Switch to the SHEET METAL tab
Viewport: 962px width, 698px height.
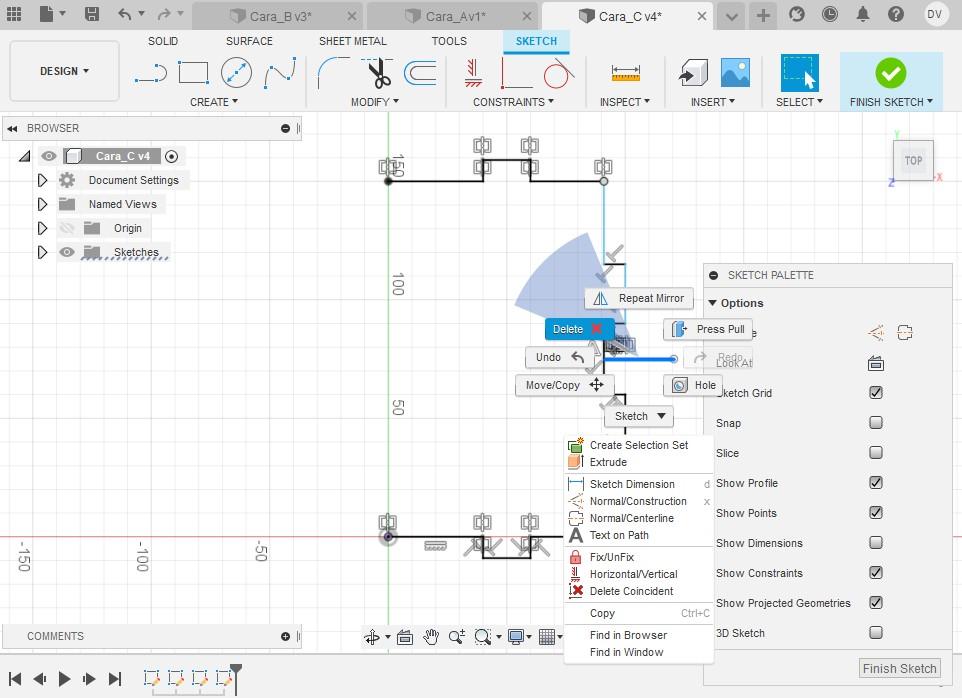tap(353, 41)
